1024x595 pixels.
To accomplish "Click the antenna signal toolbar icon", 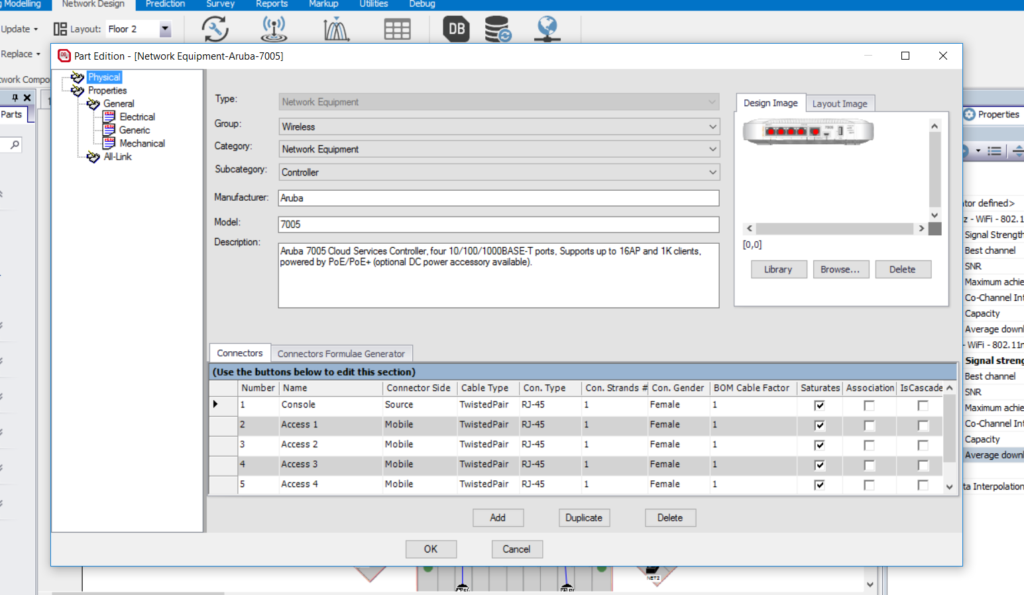I will pyautogui.click(x=274, y=29).
